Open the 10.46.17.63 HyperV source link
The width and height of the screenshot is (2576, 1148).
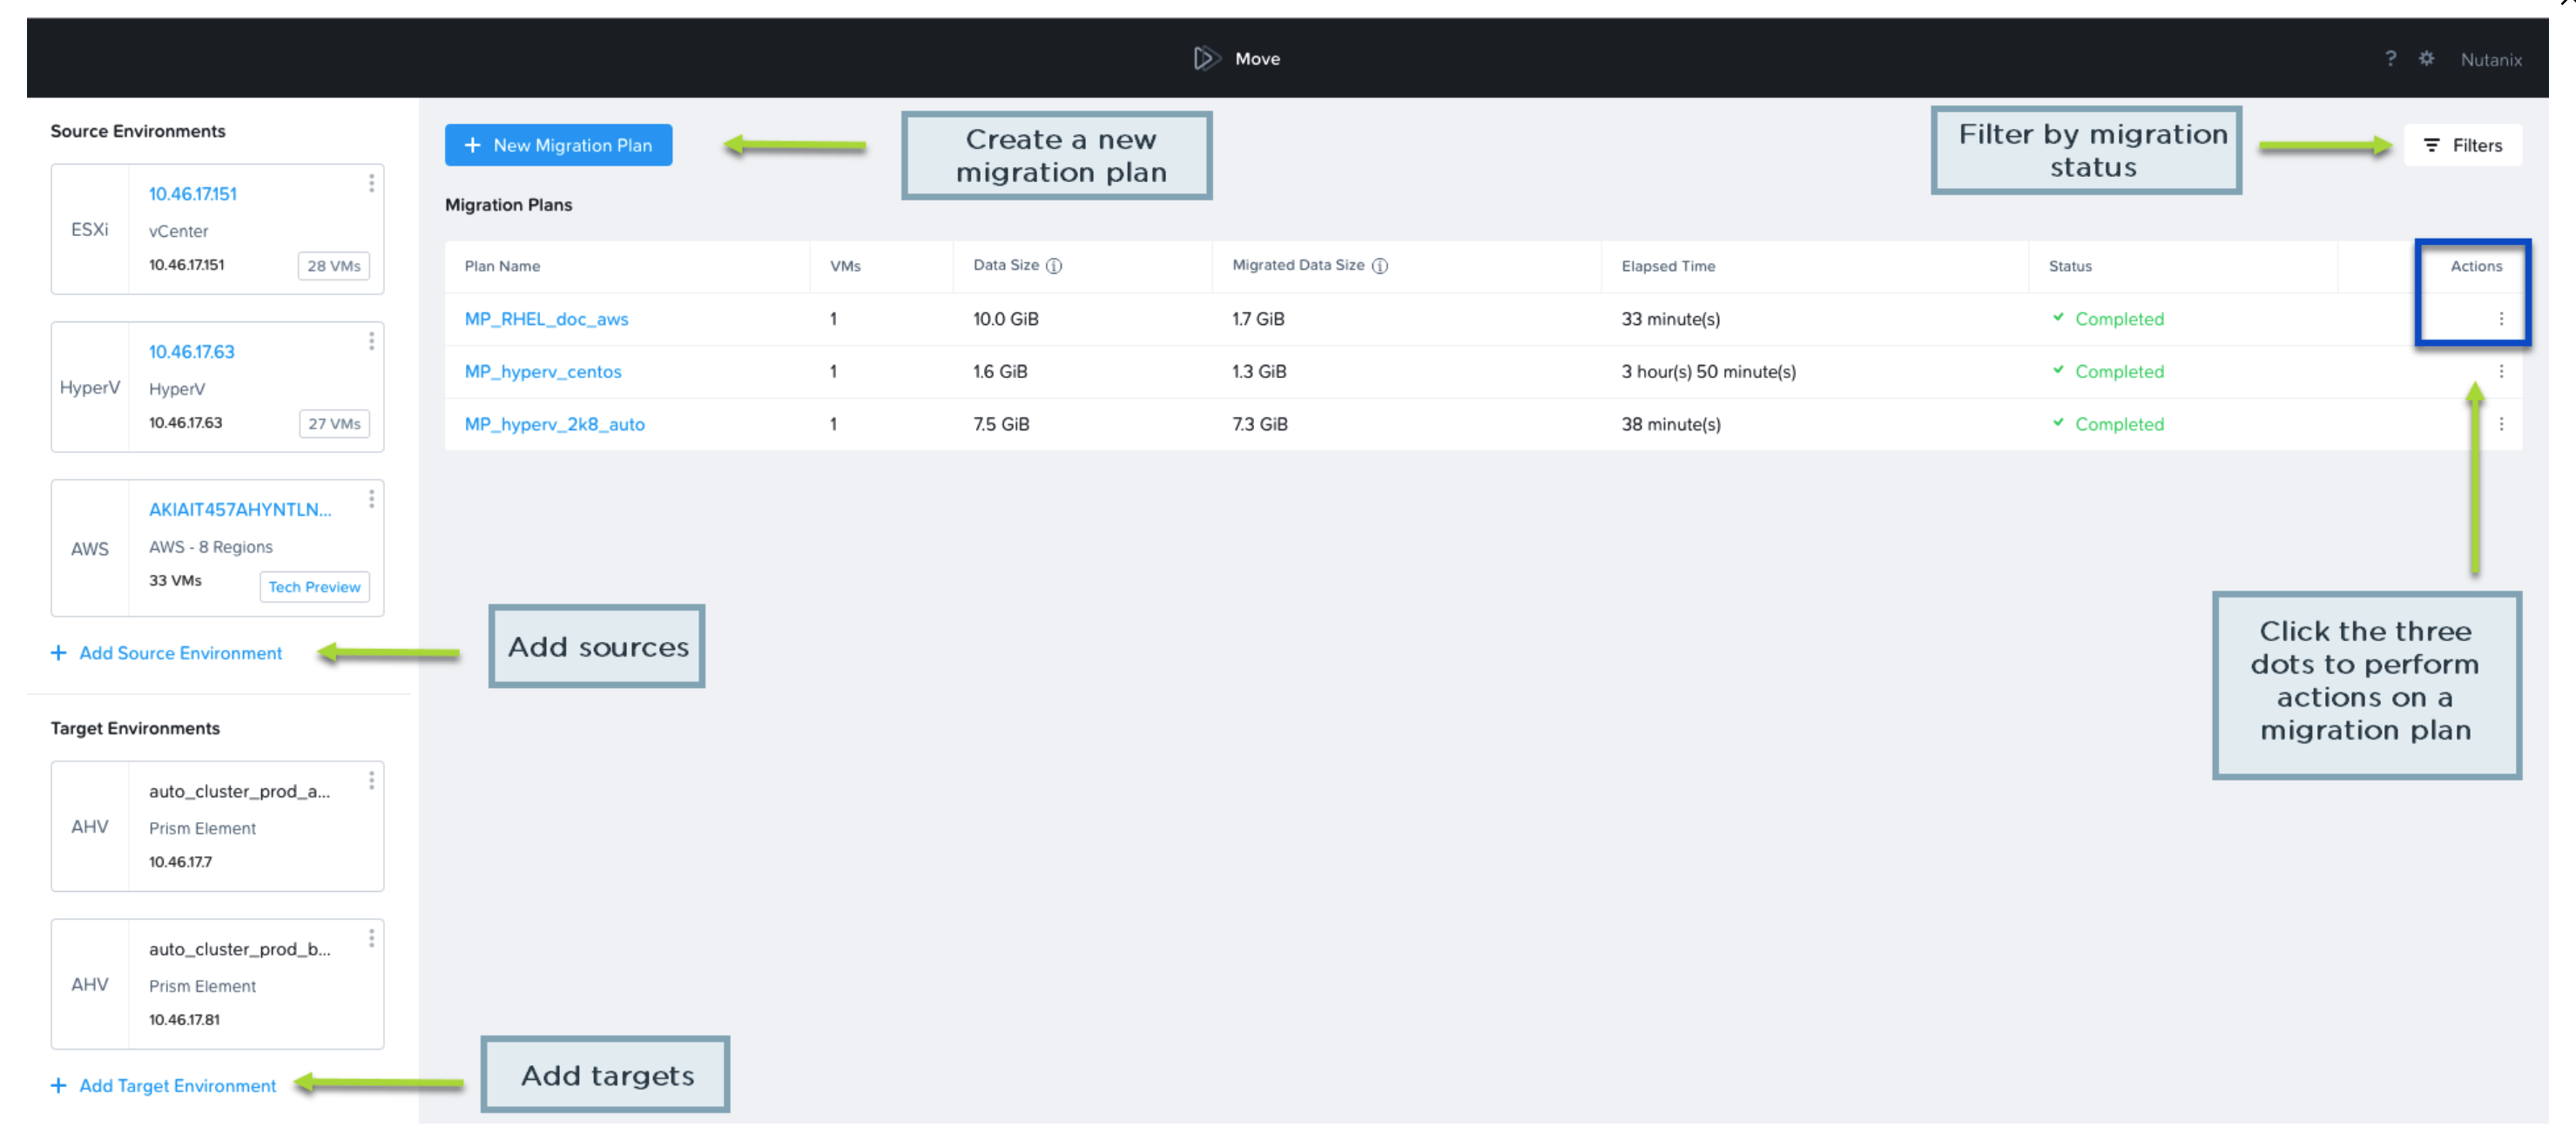tap(192, 352)
